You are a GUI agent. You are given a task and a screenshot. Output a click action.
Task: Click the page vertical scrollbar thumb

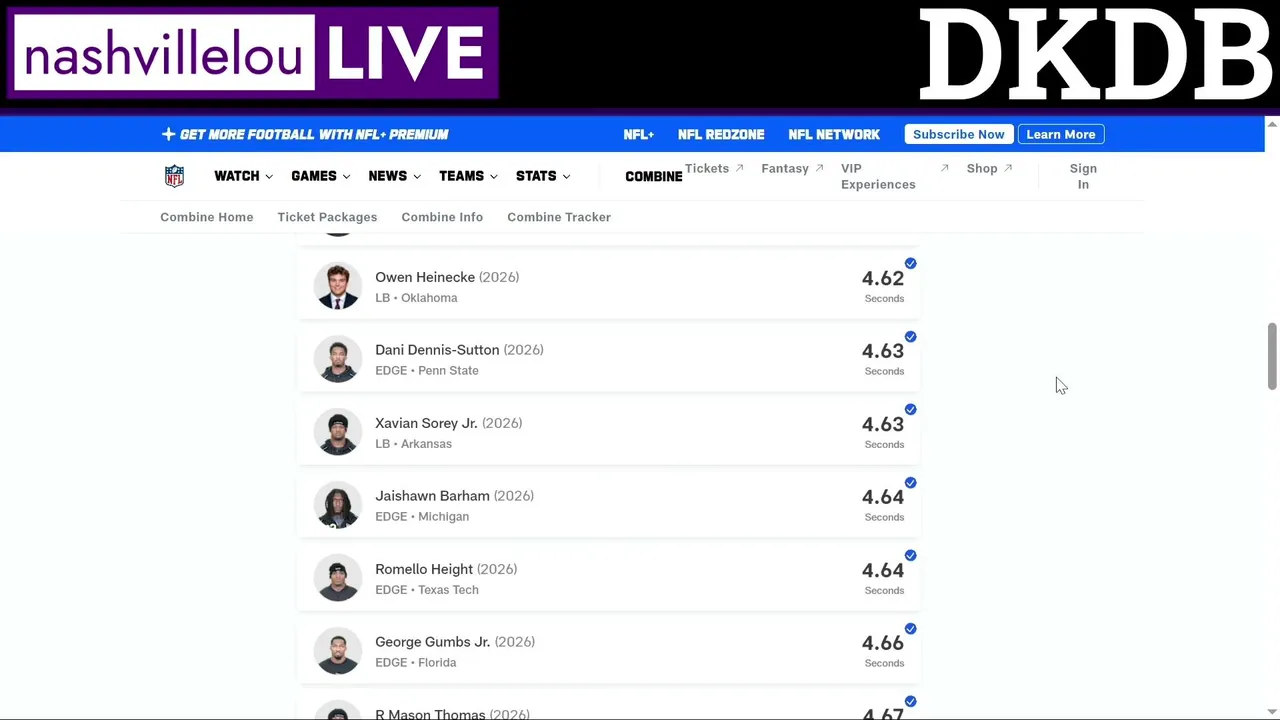tap(1272, 356)
